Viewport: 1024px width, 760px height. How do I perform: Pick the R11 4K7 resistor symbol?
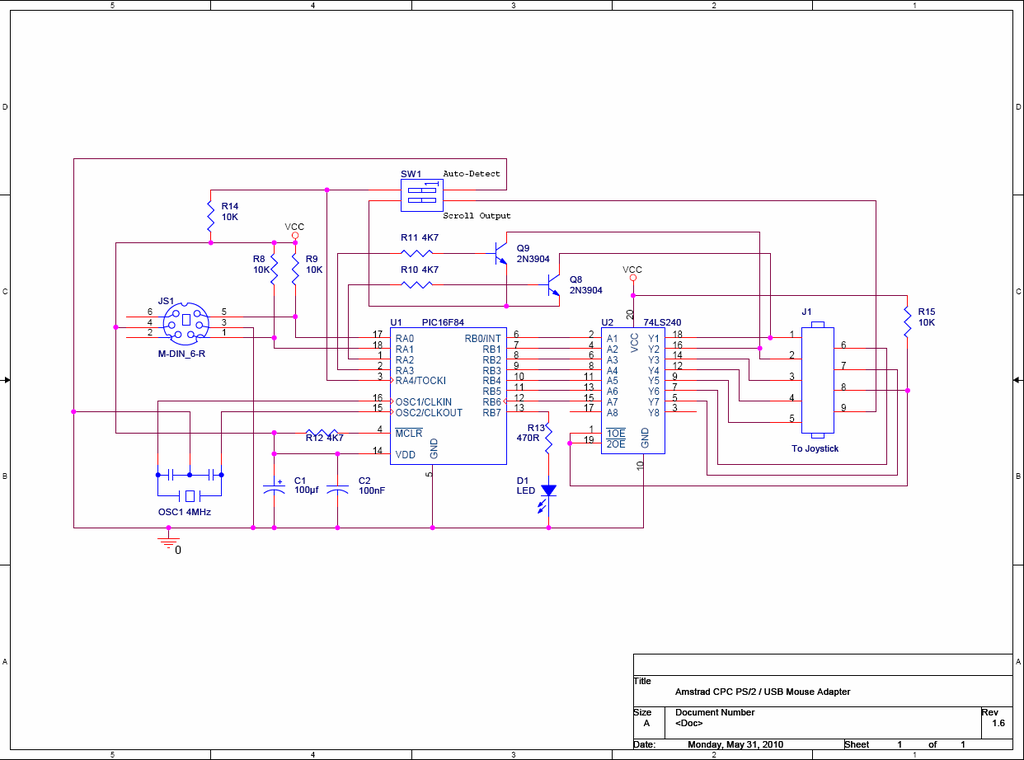pos(416,253)
